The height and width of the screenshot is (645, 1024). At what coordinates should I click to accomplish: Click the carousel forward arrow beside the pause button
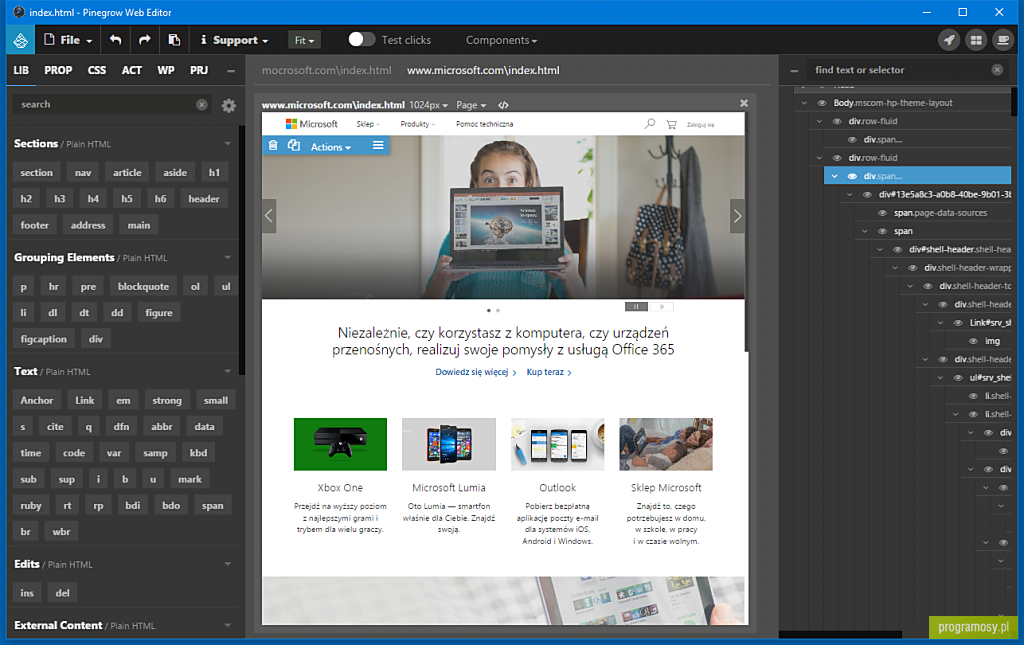[x=662, y=306]
